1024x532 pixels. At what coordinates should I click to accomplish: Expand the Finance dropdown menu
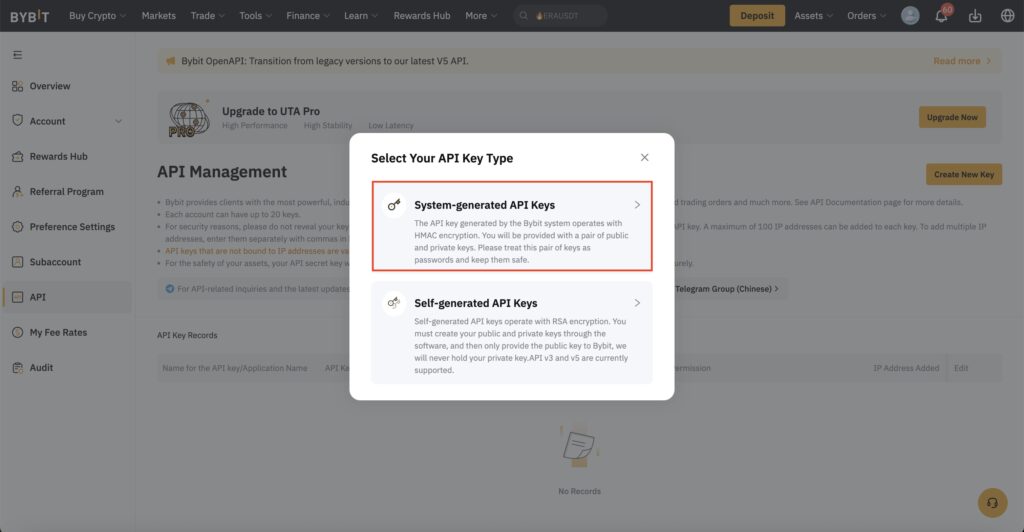click(x=308, y=16)
